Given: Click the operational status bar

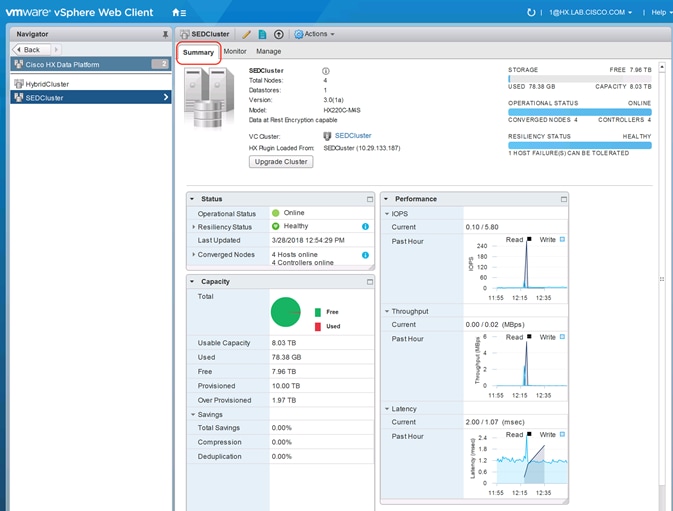Looking at the screenshot, I should 580,112.
